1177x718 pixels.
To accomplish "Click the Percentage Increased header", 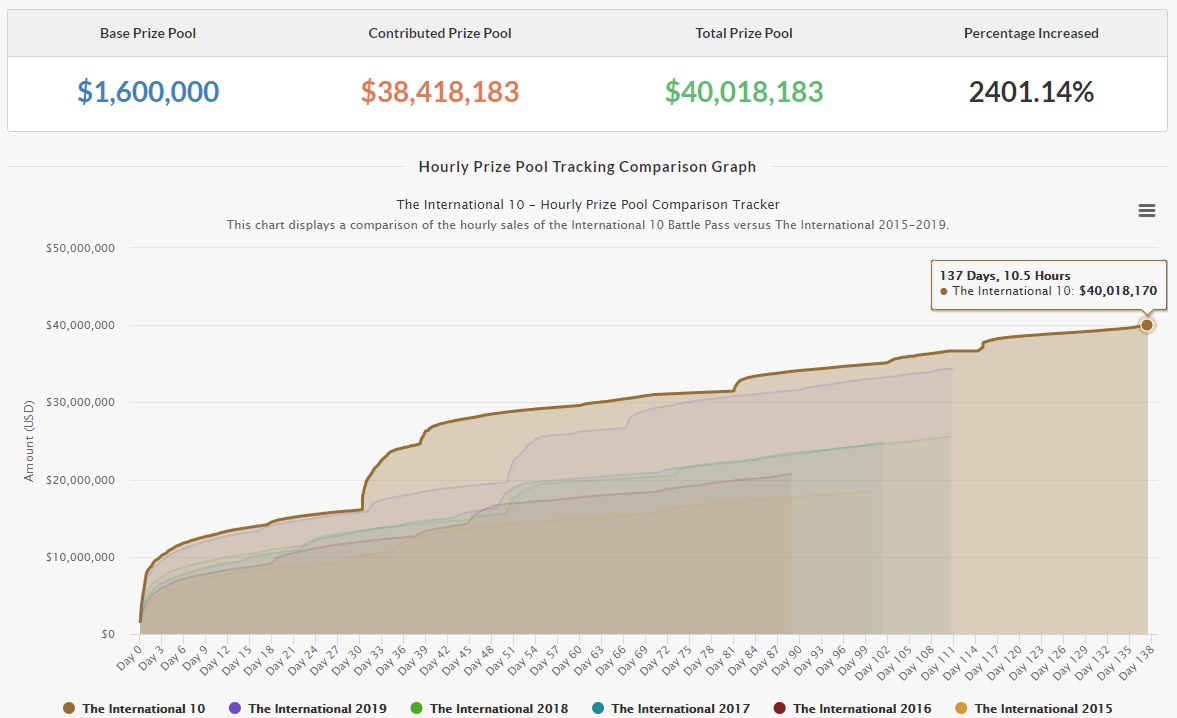I will [x=1031, y=33].
